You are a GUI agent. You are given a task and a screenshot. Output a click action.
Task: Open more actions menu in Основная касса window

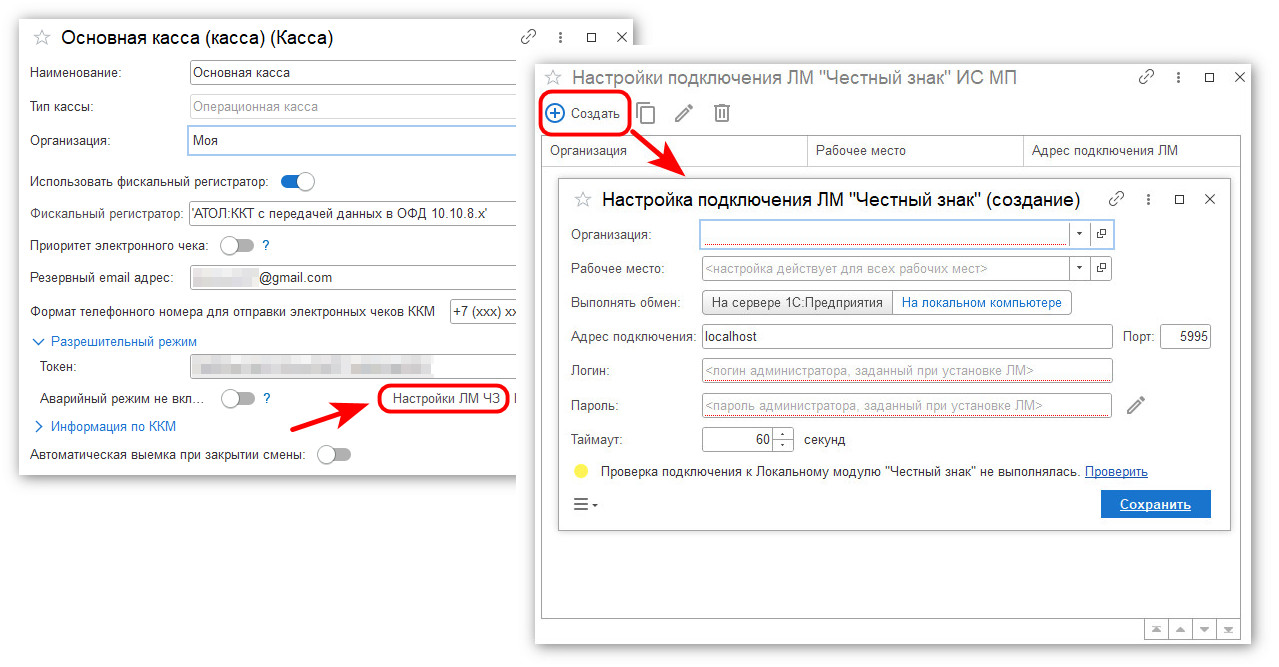coord(560,37)
